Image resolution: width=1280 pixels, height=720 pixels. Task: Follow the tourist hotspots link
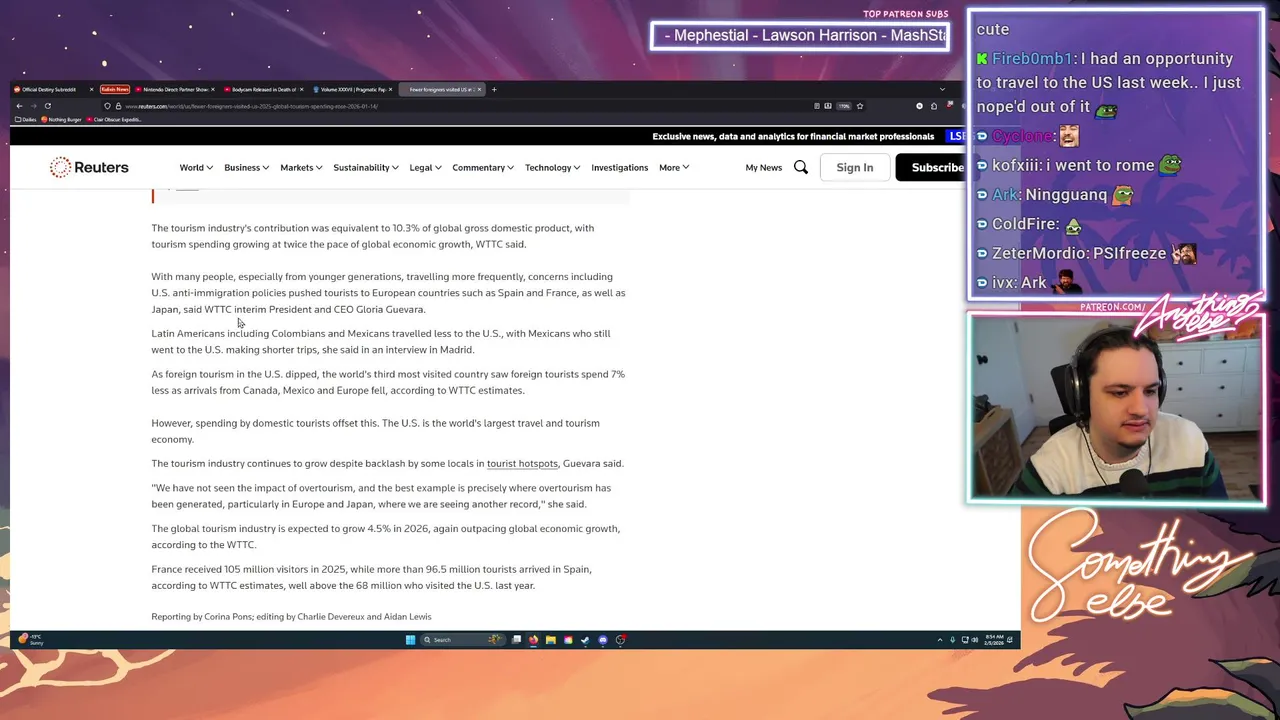coord(522,464)
